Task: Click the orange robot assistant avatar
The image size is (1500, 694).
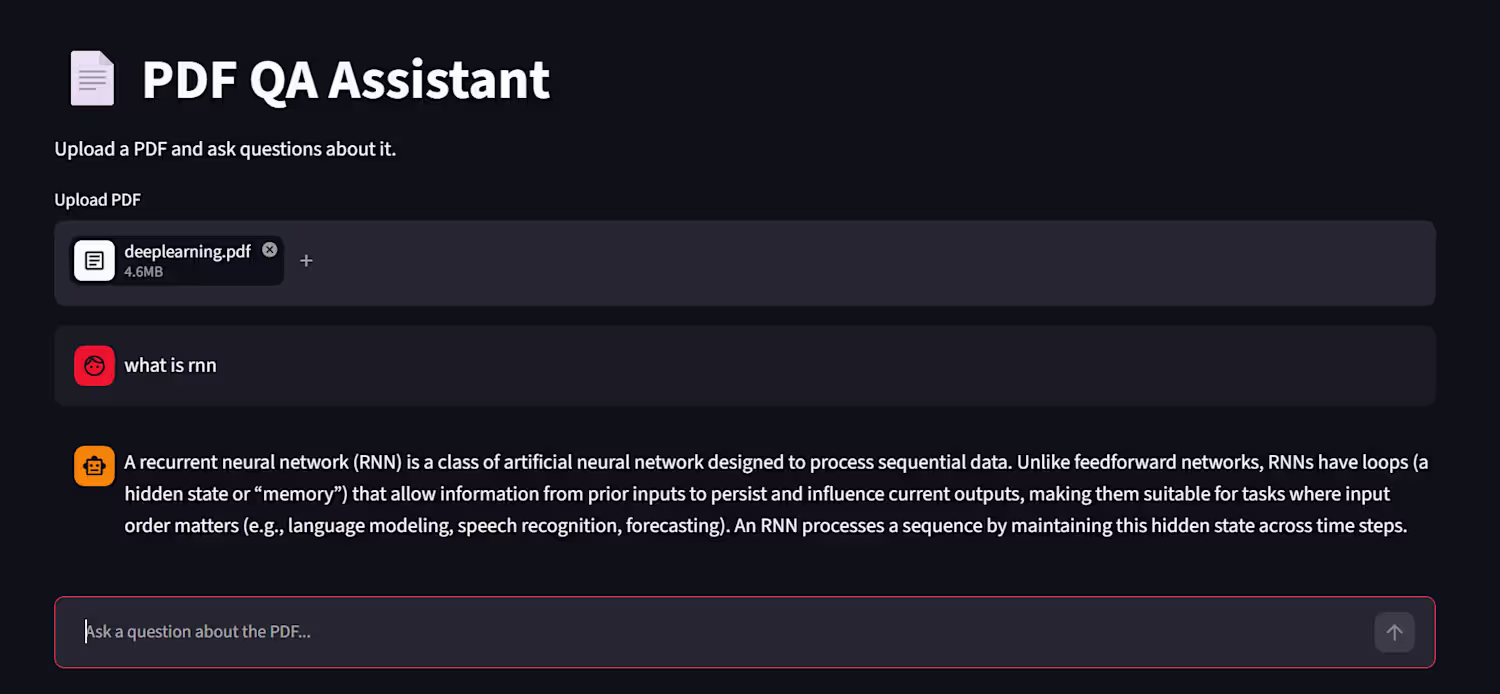Action: pos(94,466)
